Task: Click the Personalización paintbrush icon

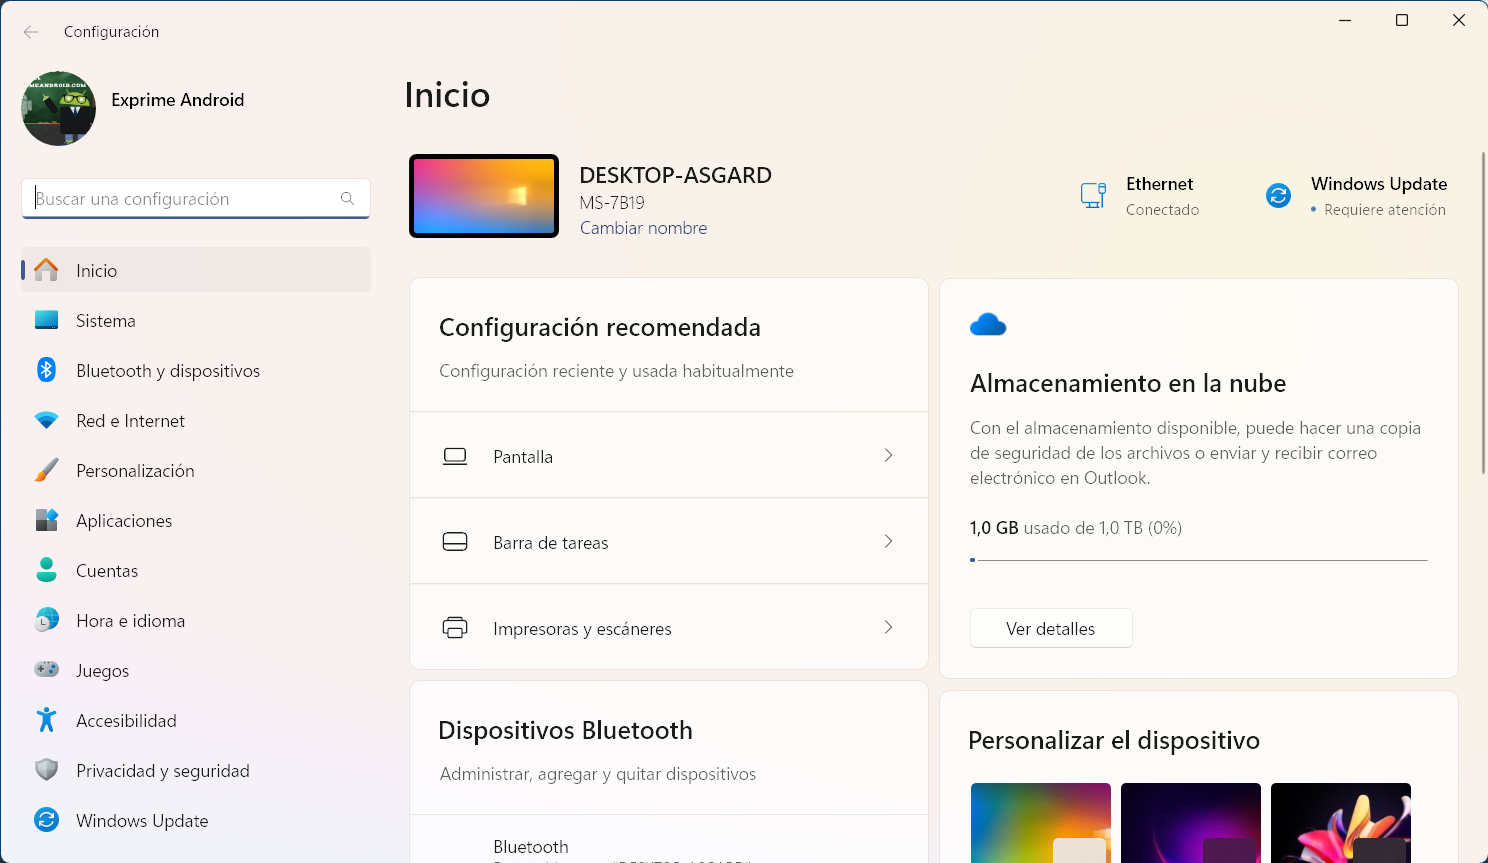Action: [x=46, y=471]
